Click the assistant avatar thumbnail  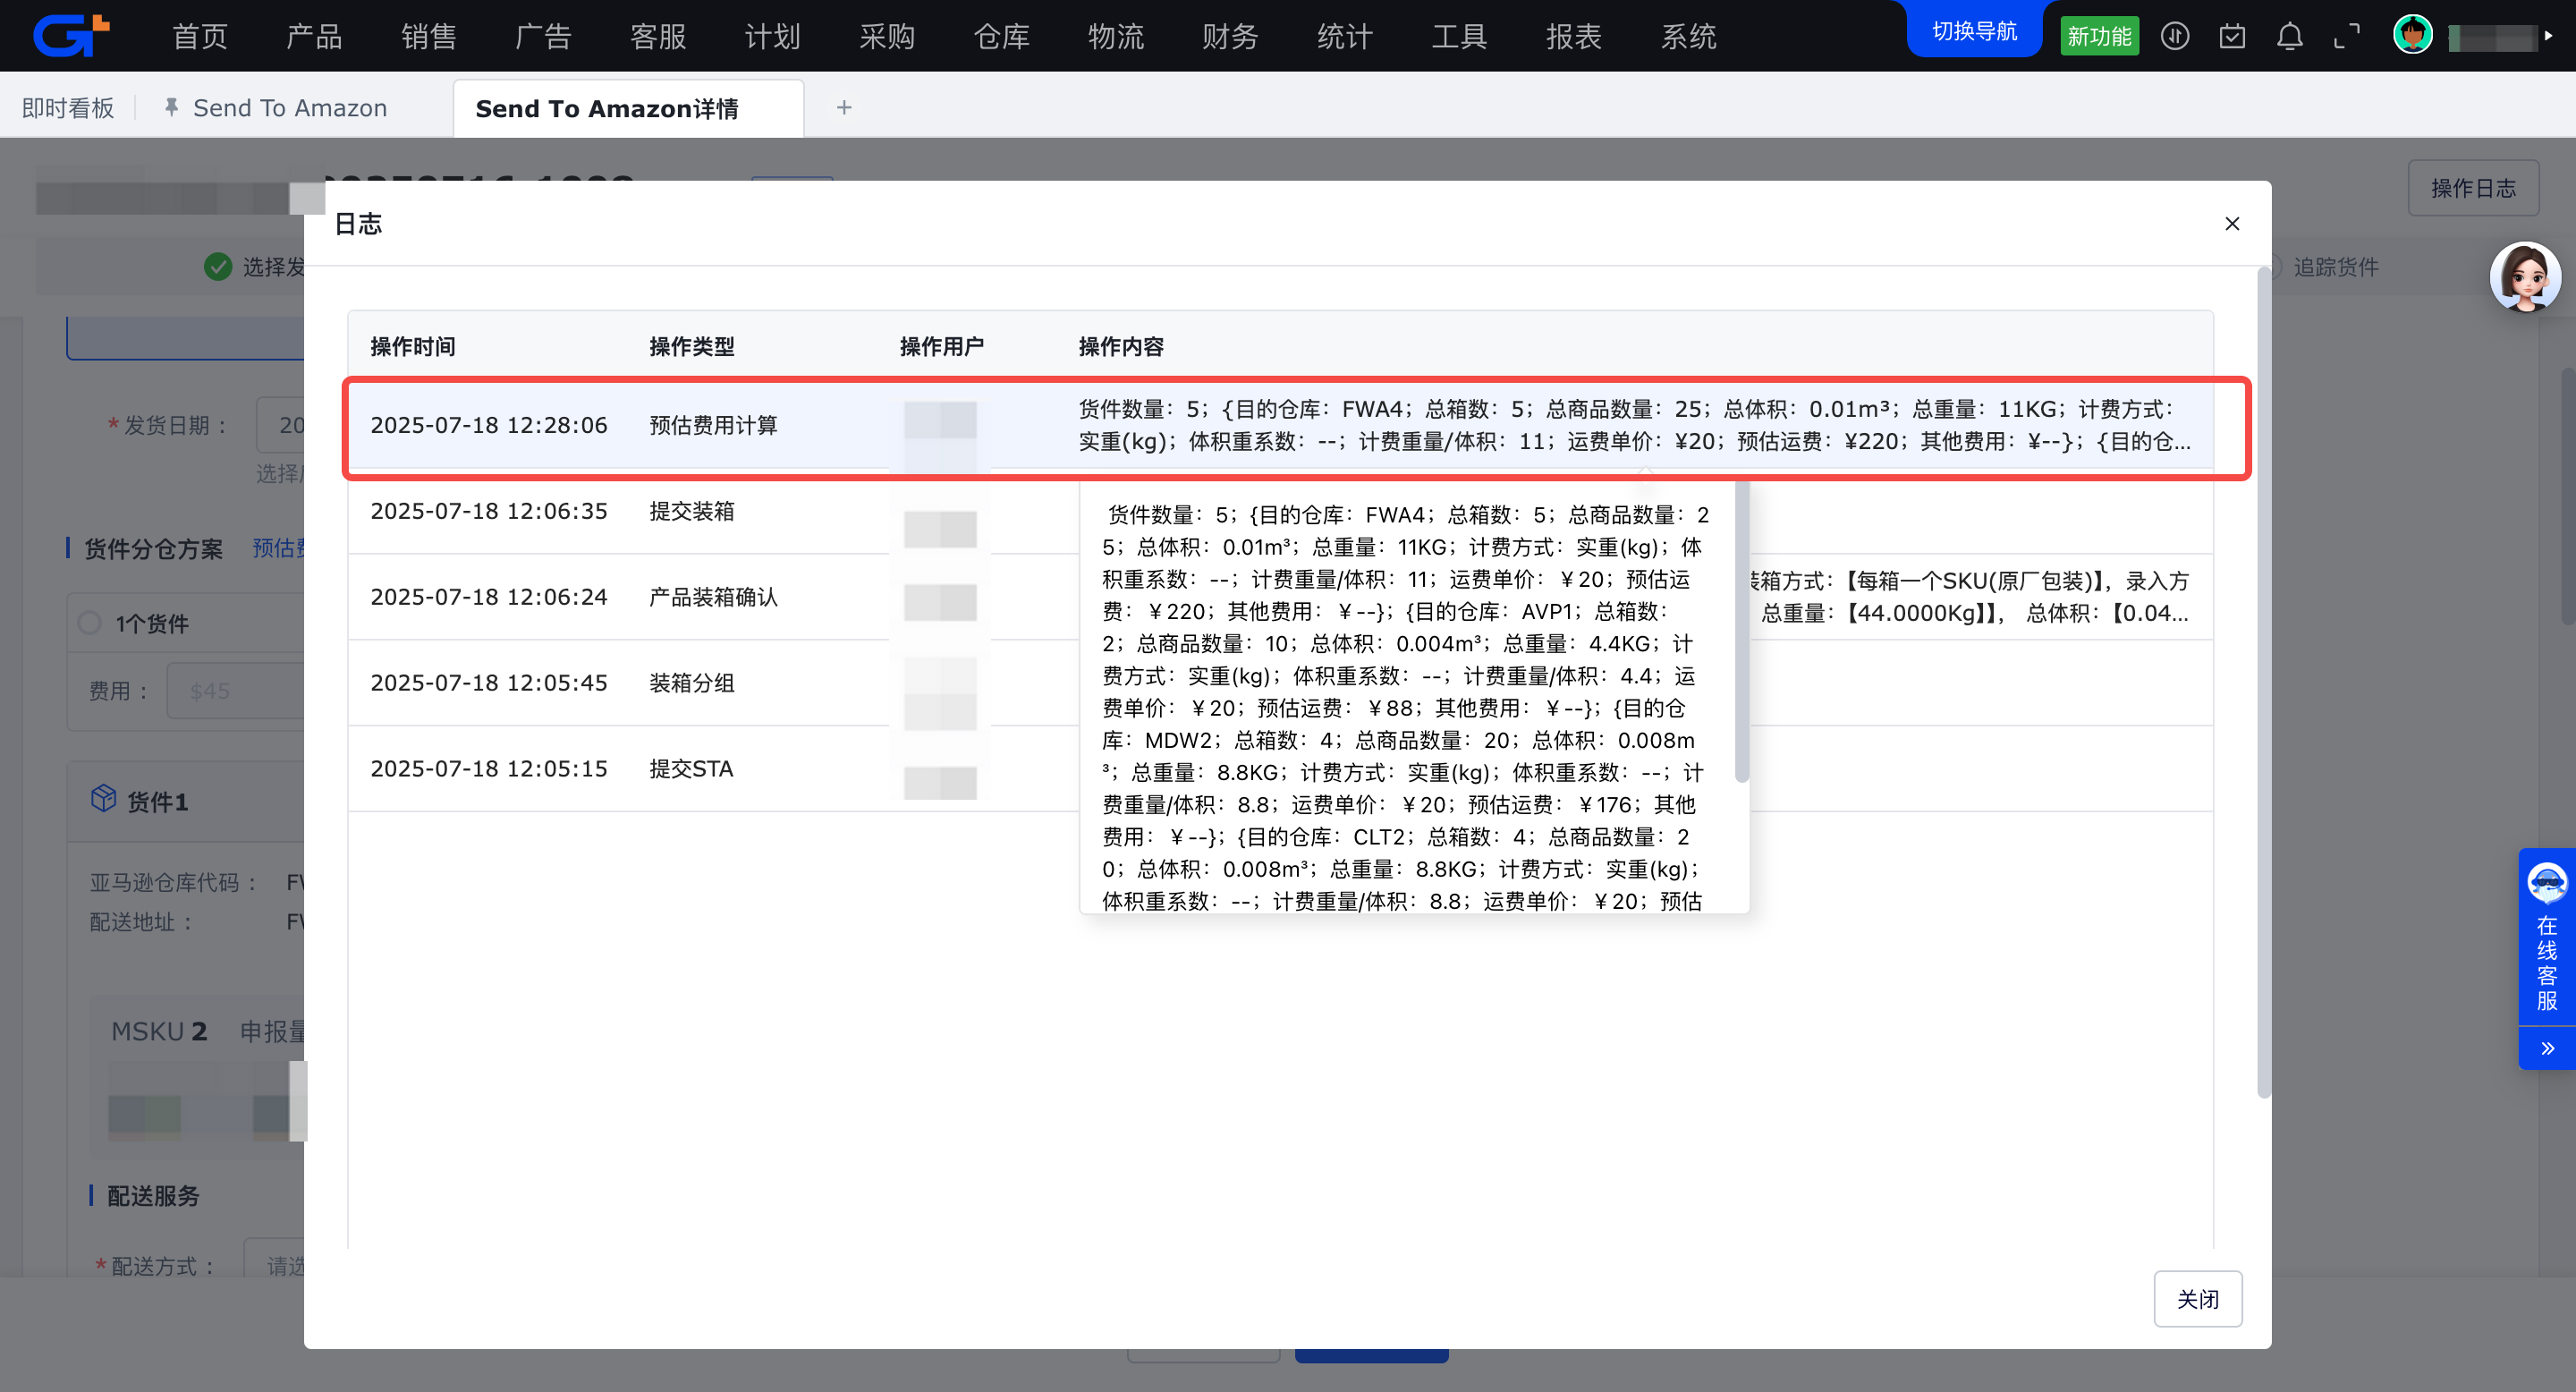[2525, 277]
